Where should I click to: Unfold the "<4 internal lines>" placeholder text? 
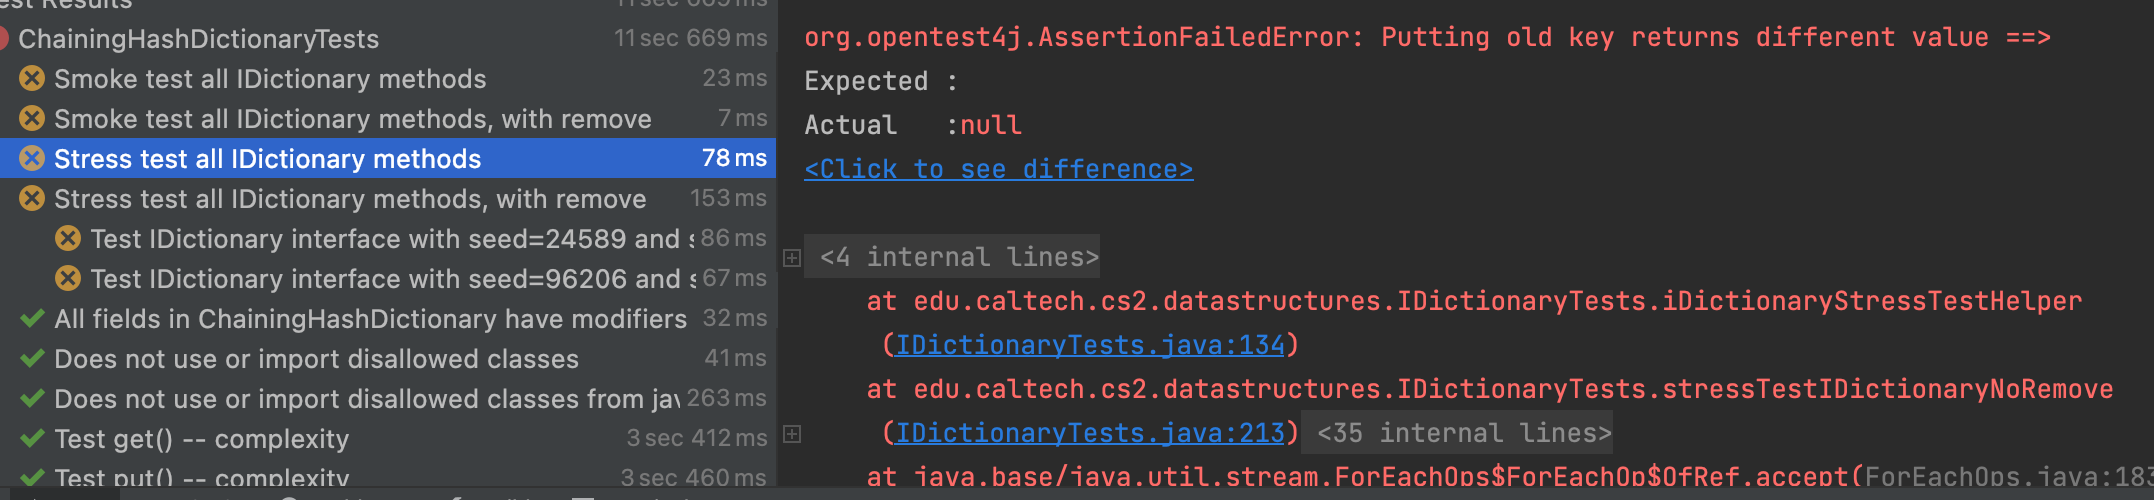coord(958,257)
